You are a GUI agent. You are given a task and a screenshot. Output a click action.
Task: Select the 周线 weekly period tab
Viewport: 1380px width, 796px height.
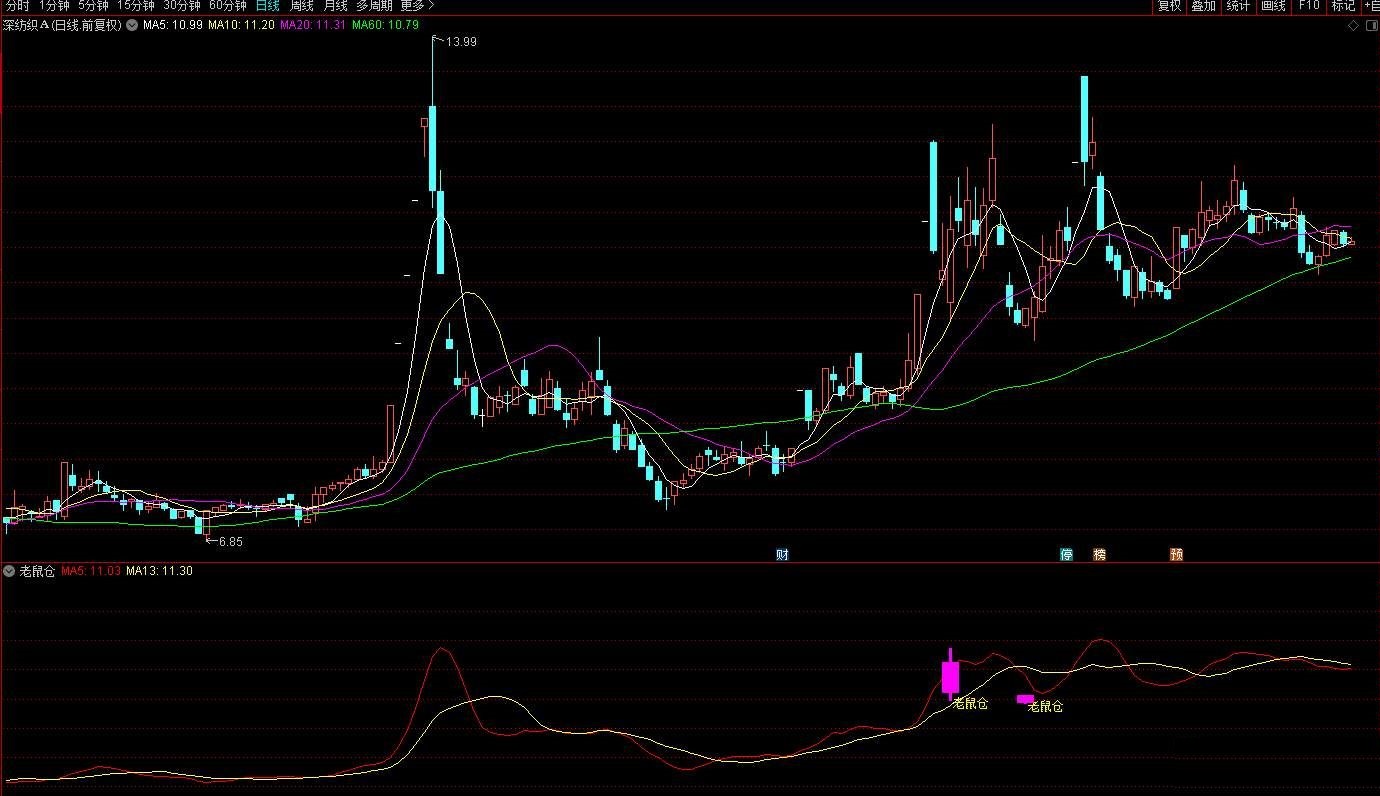click(302, 6)
